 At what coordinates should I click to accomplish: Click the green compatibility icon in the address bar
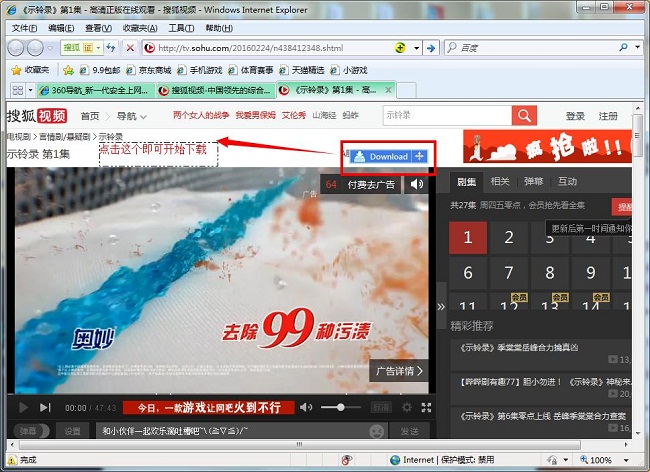(400, 48)
